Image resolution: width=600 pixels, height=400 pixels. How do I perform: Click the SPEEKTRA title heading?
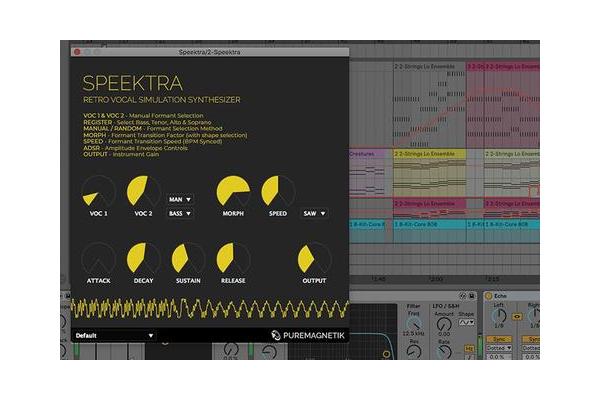[133, 83]
